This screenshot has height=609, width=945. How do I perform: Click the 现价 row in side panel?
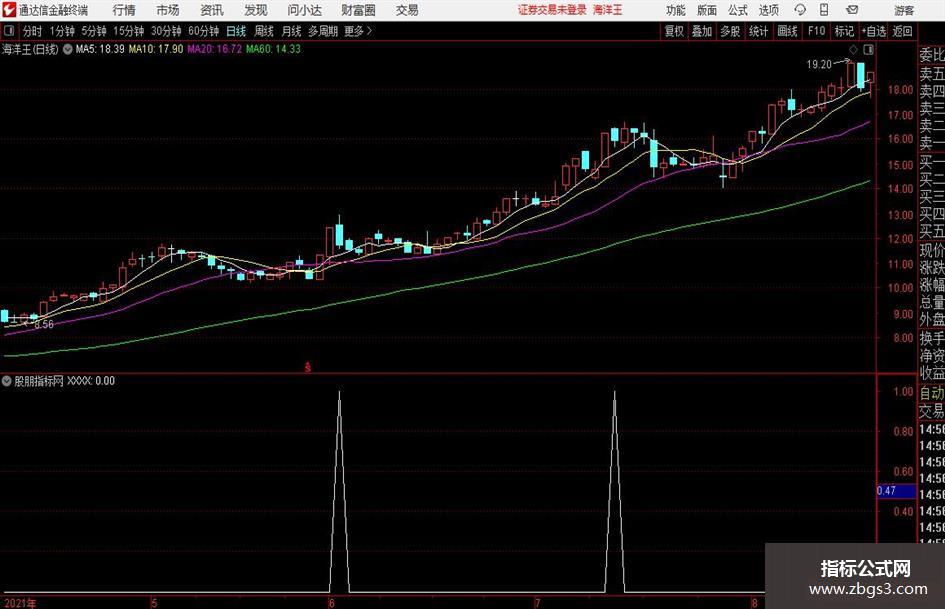tap(932, 250)
